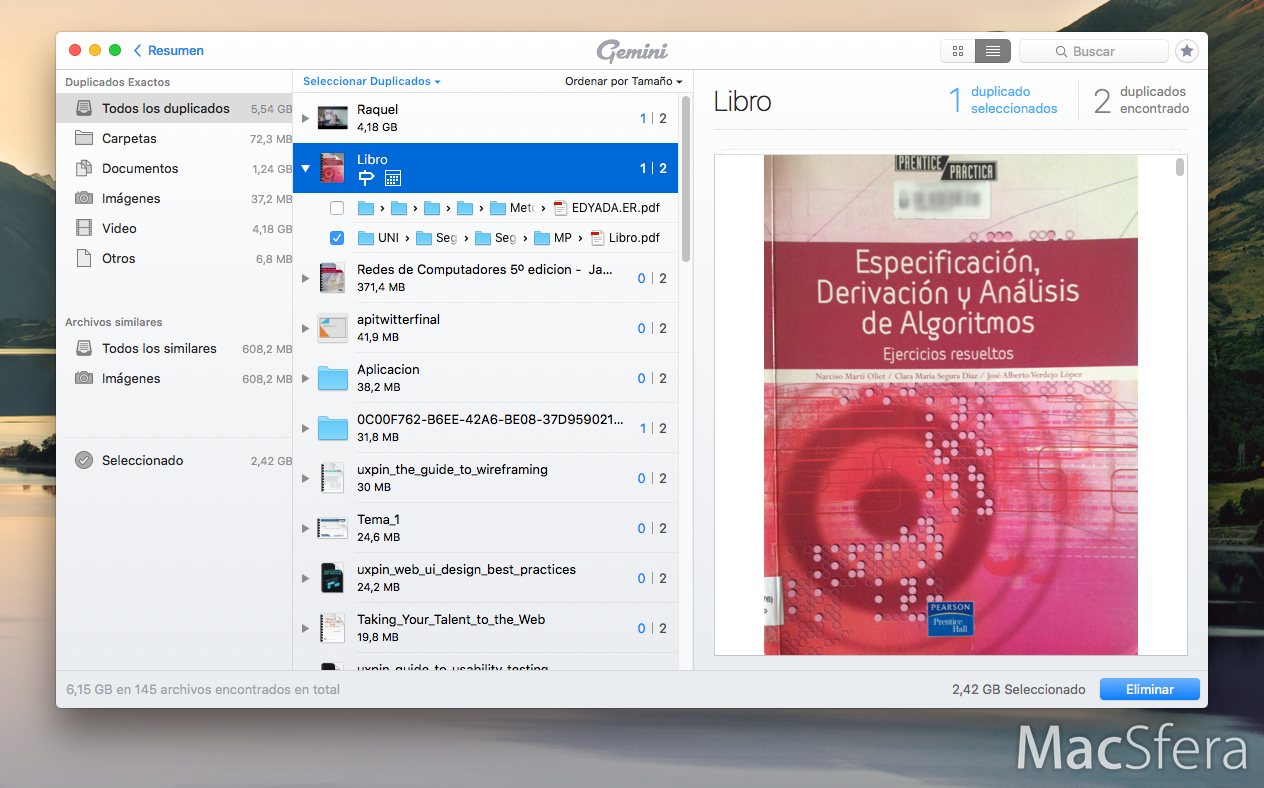The width and height of the screenshot is (1264, 788).
Task: Click the folder icon beside Carpetas
Action: (85, 138)
